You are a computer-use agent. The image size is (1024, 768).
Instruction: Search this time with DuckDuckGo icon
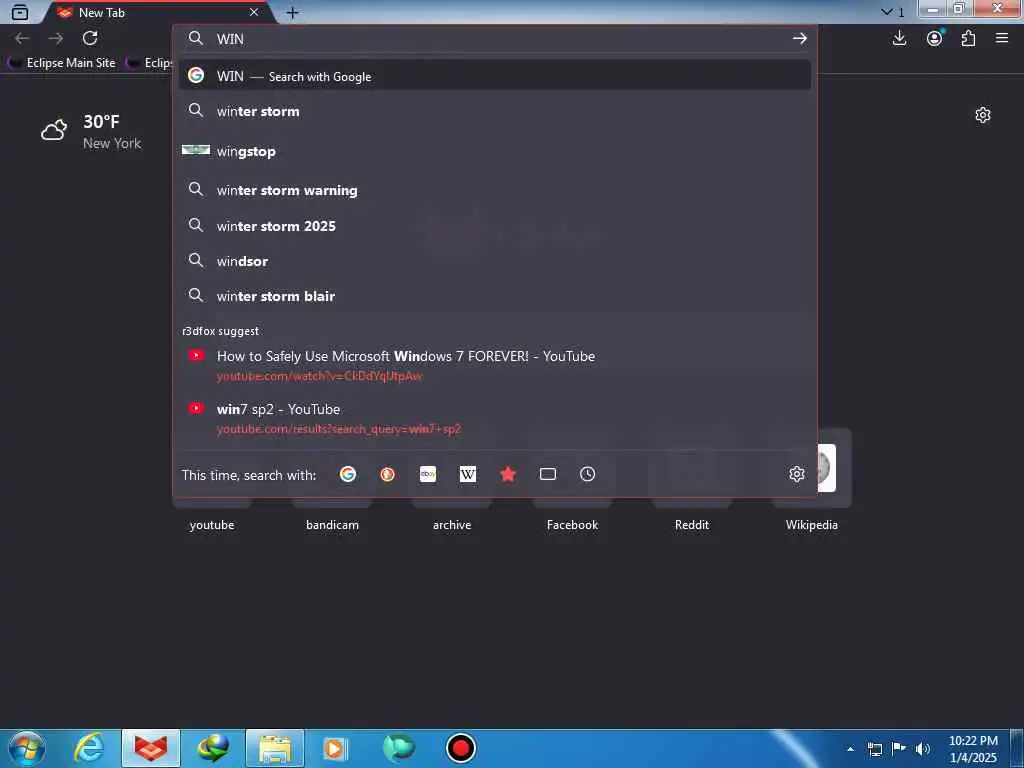(387, 474)
